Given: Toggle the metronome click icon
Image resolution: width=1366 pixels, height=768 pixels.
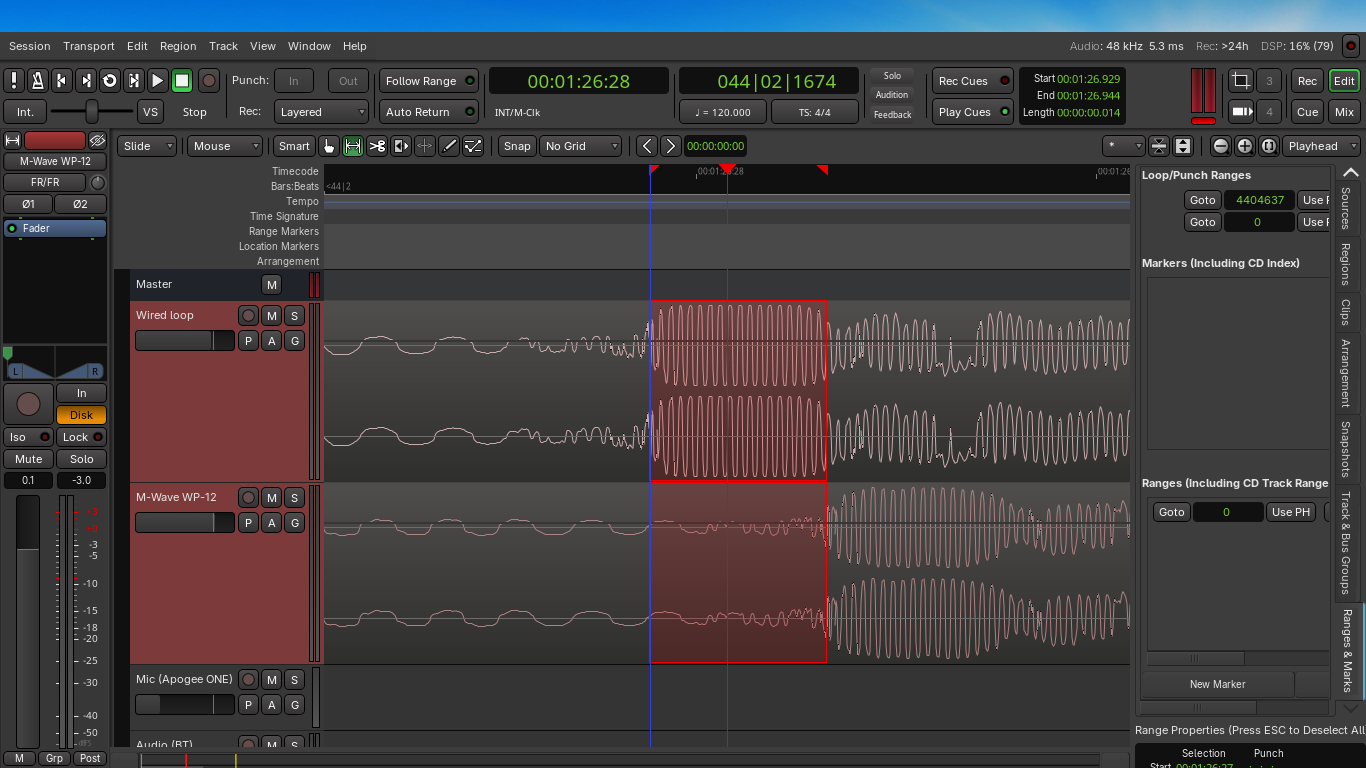Looking at the screenshot, I should pyautogui.click(x=38, y=81).
